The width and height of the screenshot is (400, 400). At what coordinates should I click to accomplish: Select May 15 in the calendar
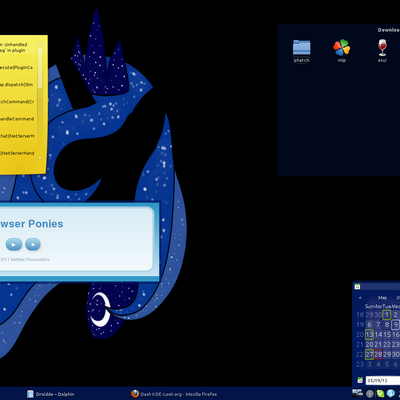pyautogui.click(x=387, y=335)
